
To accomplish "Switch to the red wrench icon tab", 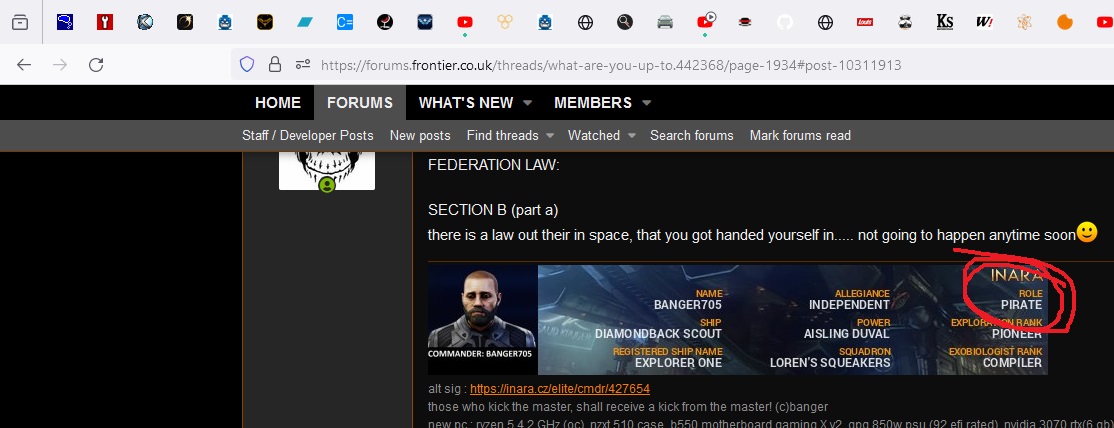I will (x=105, y=22).
